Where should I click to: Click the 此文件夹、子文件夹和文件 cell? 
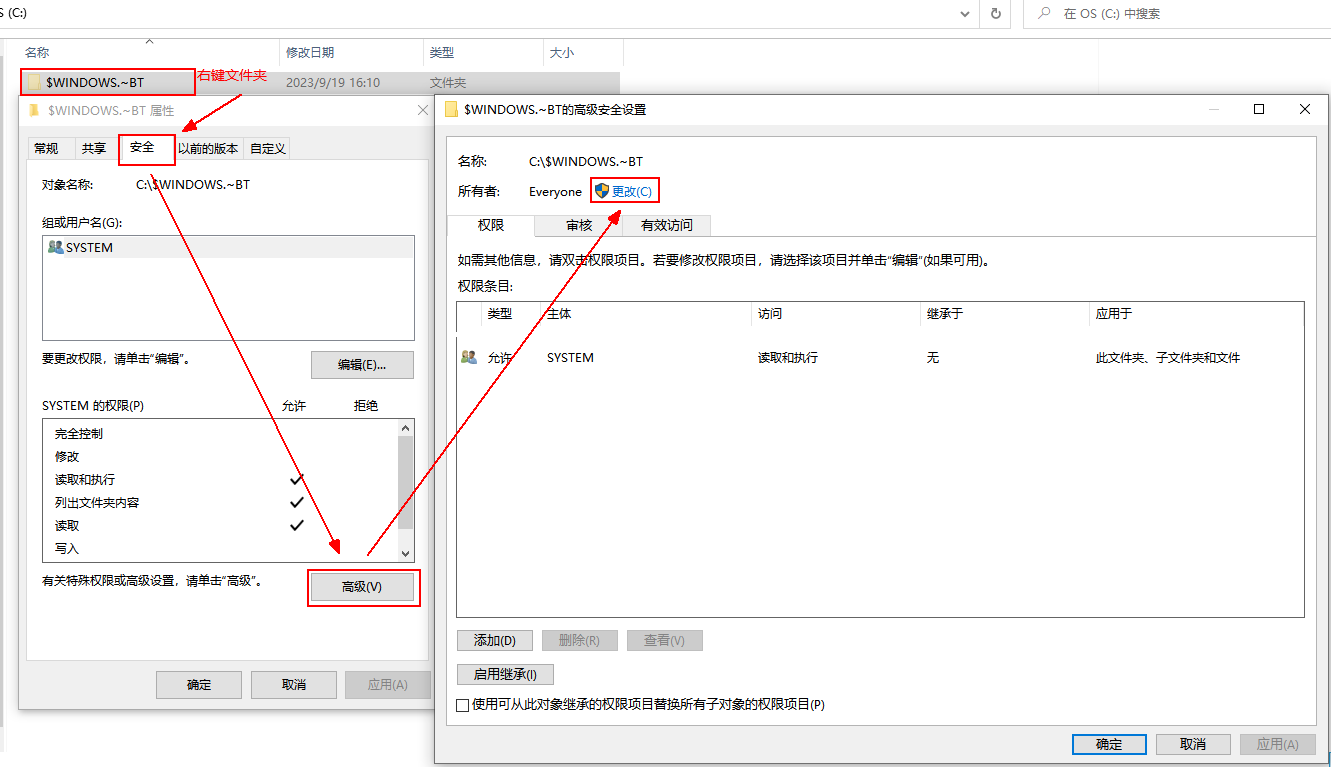(x=1168, y=358)
